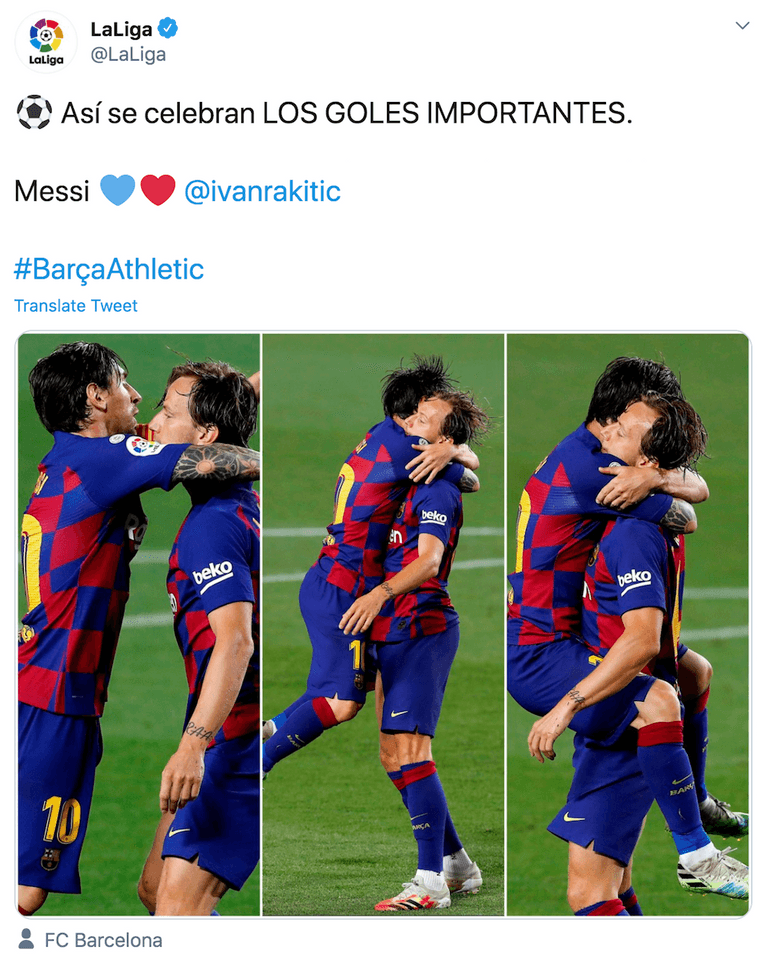Open the left photo with number 10 shorts
768x965 pixels.
tap(139, 625)
